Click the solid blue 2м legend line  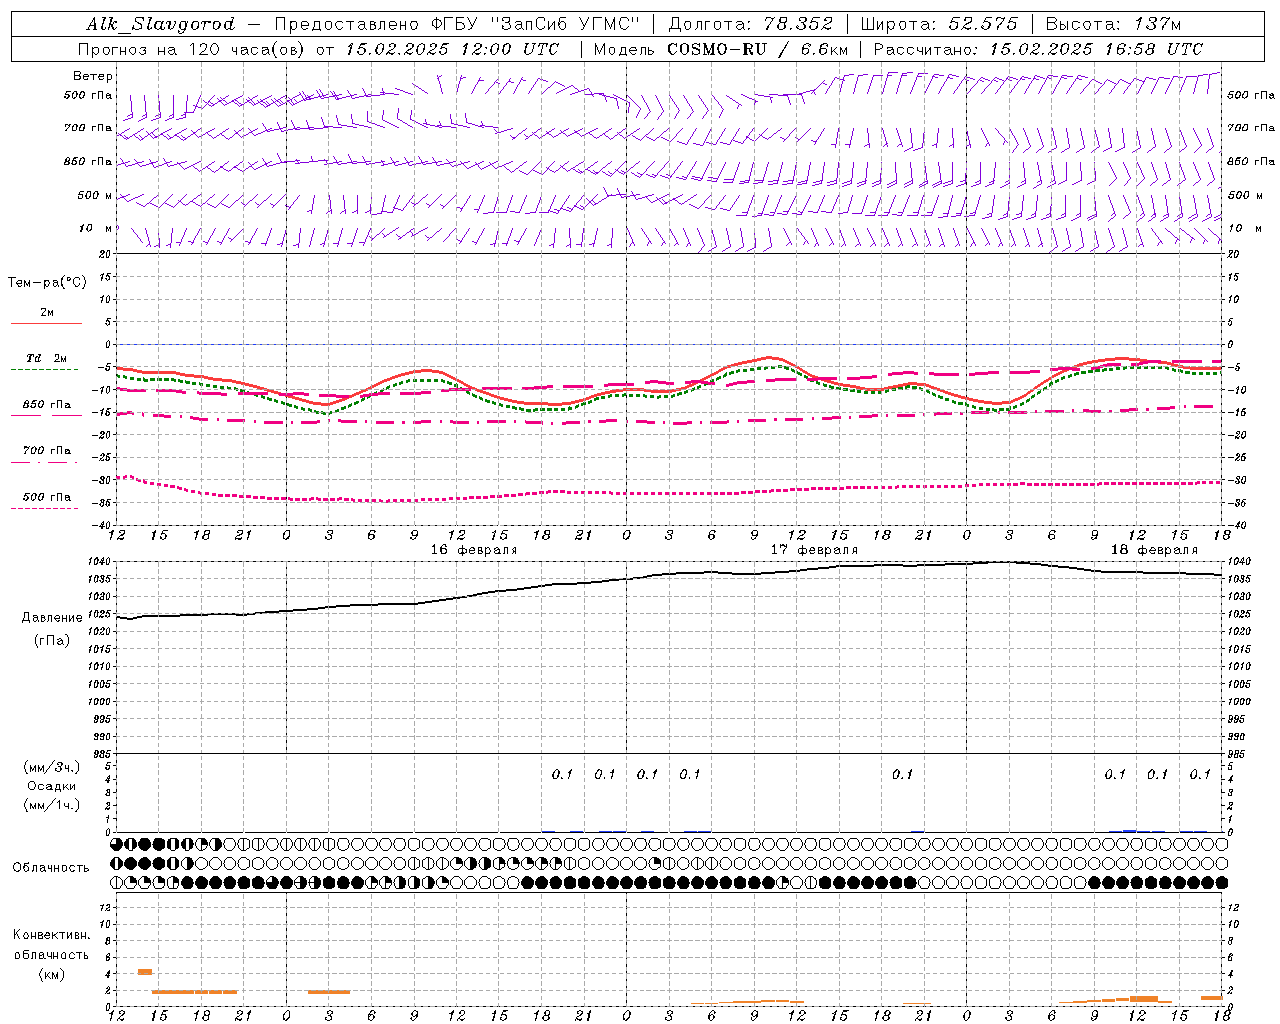pos(46,323)
